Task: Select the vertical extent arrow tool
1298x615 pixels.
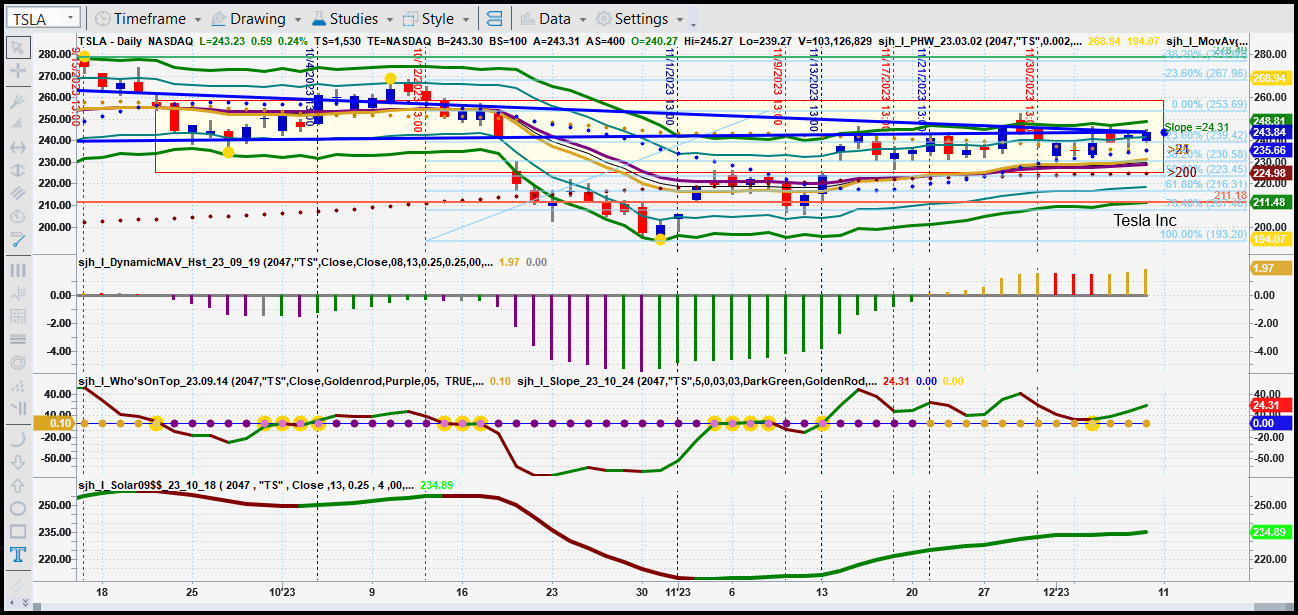Action: [x=17, y=170]
